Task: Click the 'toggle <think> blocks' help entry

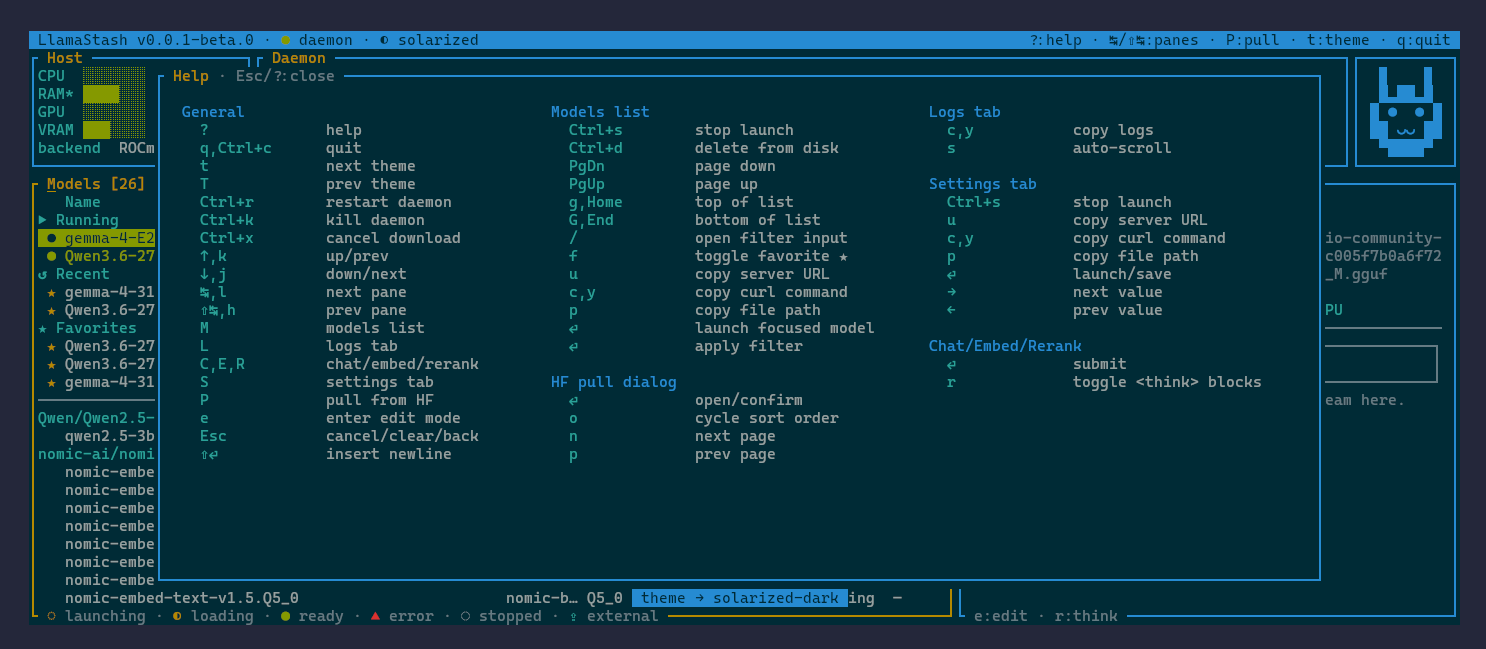Action: click(1167, 382)
